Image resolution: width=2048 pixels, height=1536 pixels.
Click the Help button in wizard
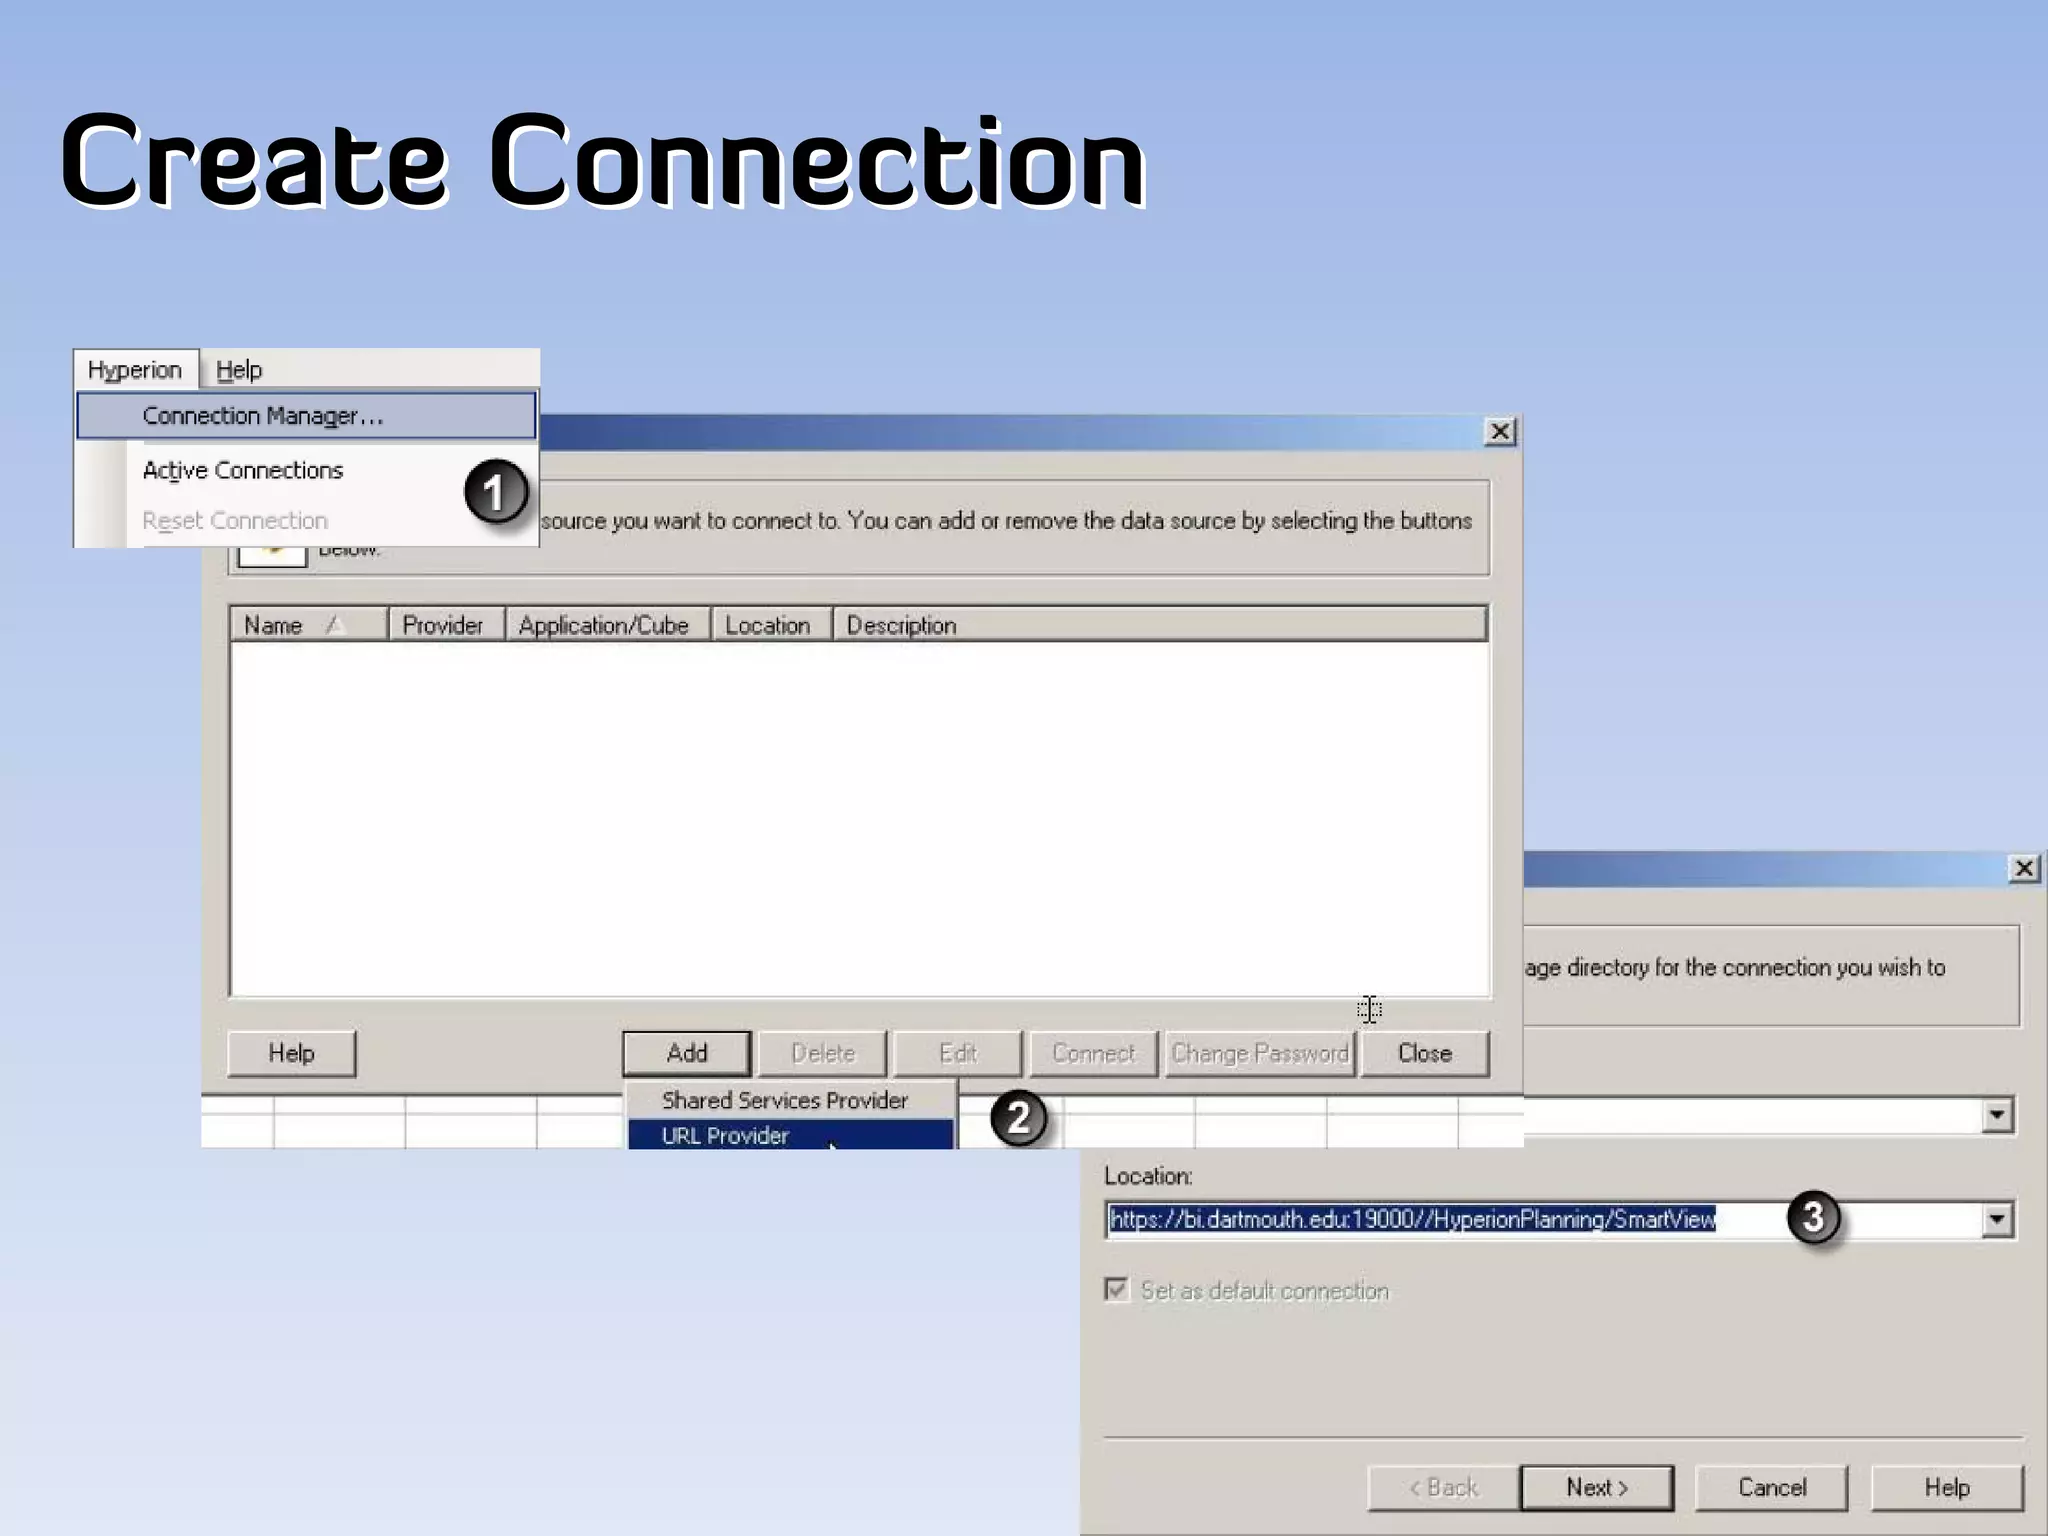(x=1947, y=1488)
